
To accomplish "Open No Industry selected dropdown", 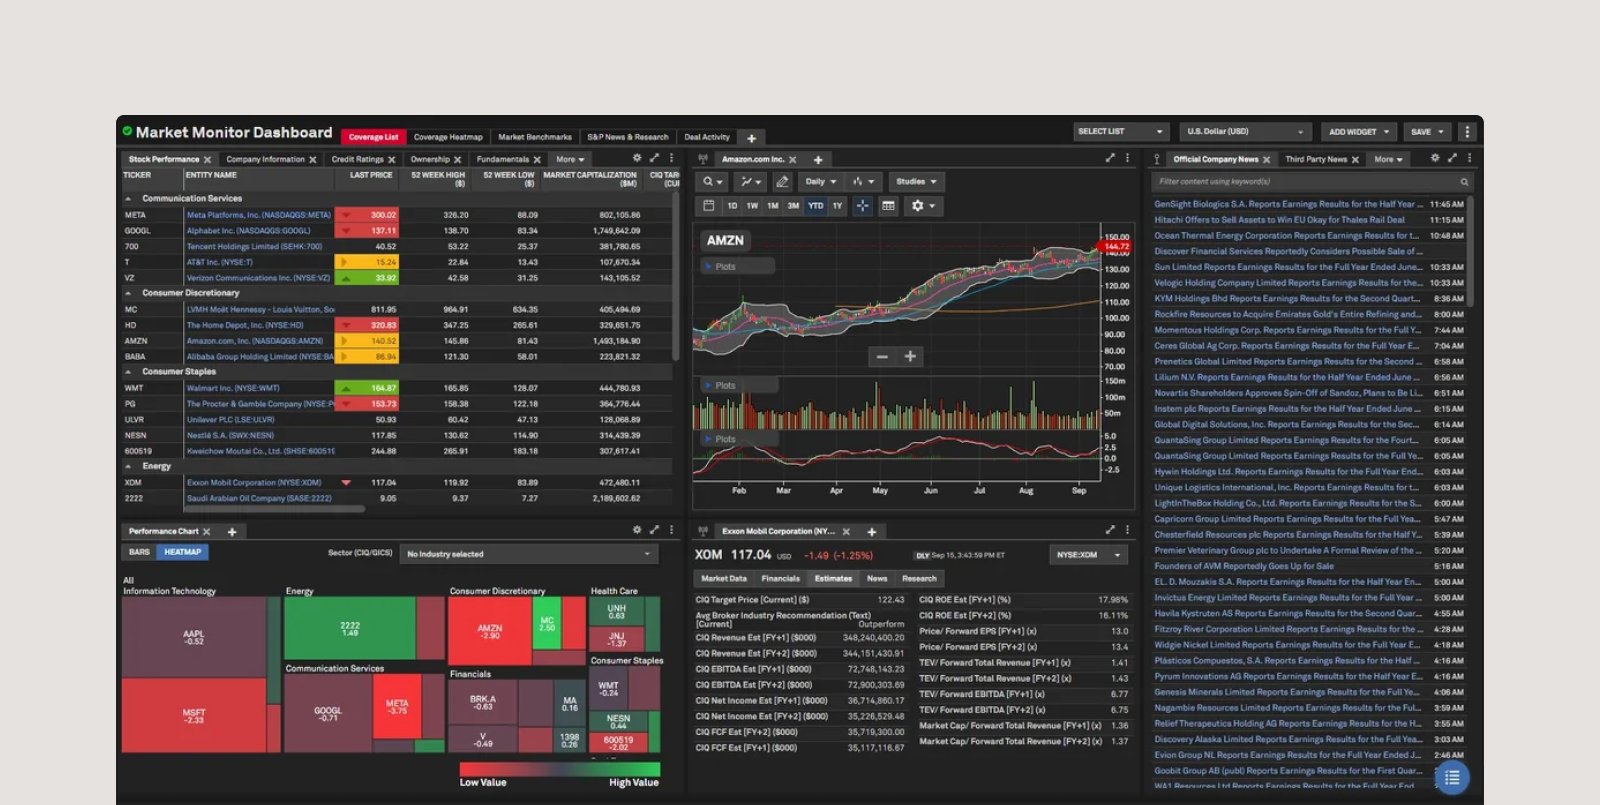I will tap(529, 554).
